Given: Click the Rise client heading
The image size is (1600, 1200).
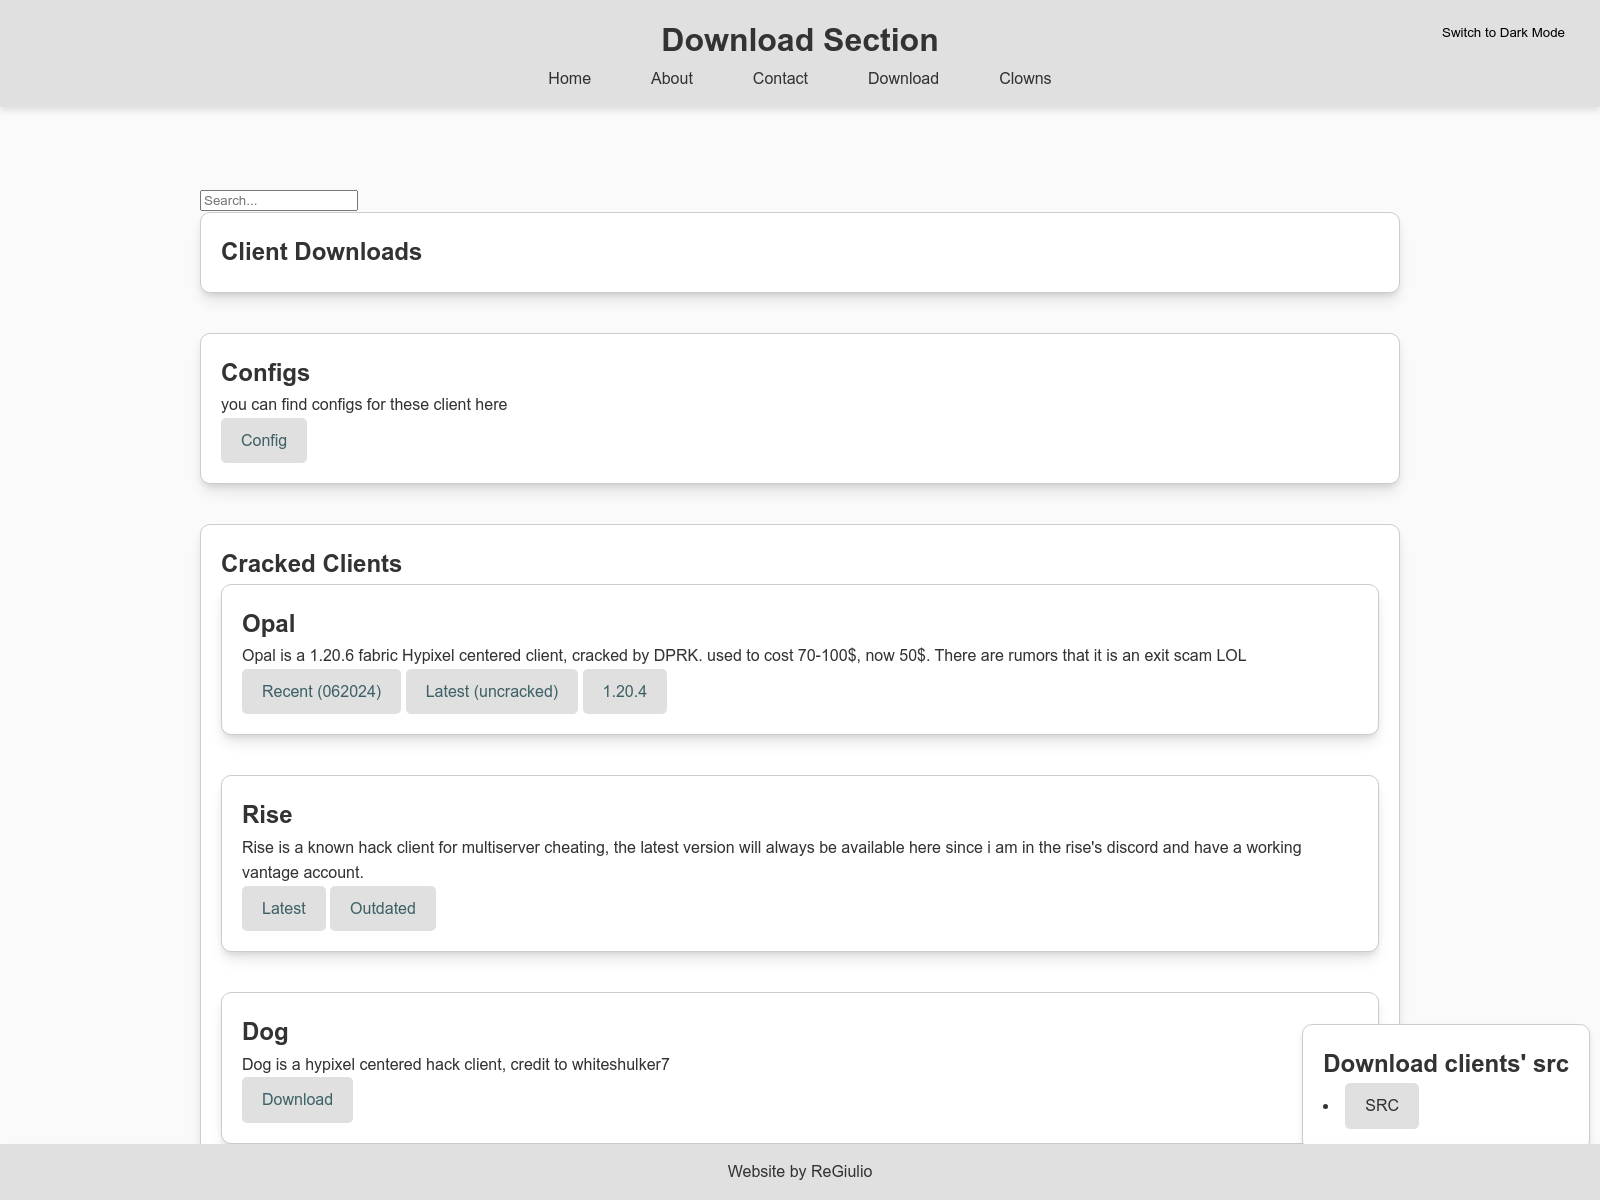Looking at the screenshot, I should click(267, 815).
